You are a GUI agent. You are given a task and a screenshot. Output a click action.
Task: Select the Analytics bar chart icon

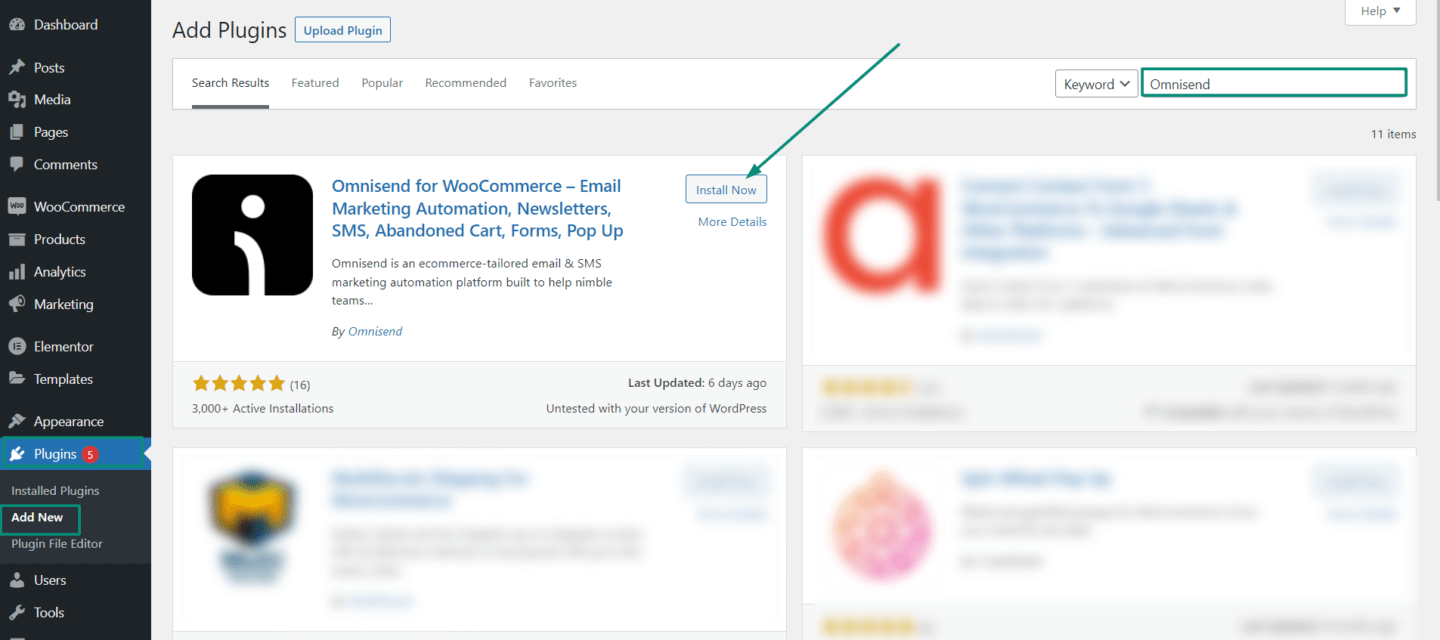(x=17, y=272)
